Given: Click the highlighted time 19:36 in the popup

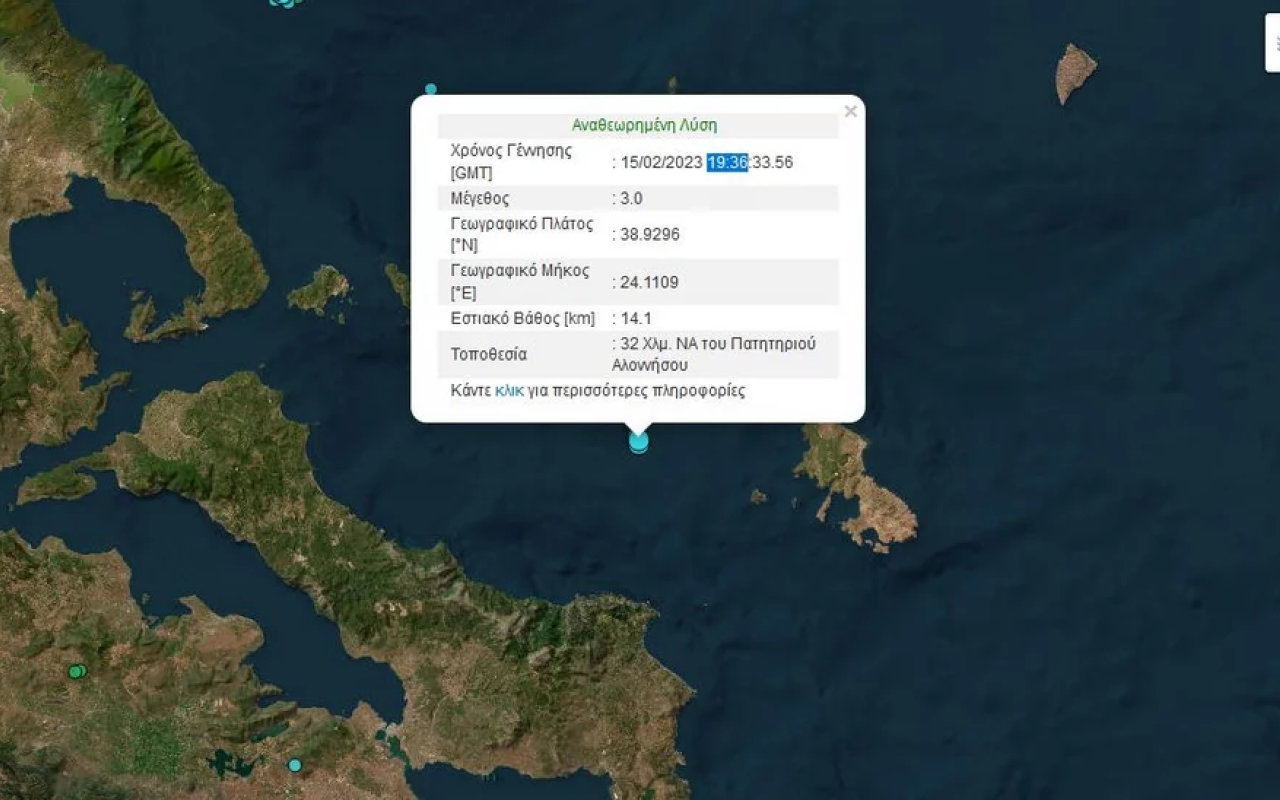Looking at the screenshot, I should [x=727, y=162].
